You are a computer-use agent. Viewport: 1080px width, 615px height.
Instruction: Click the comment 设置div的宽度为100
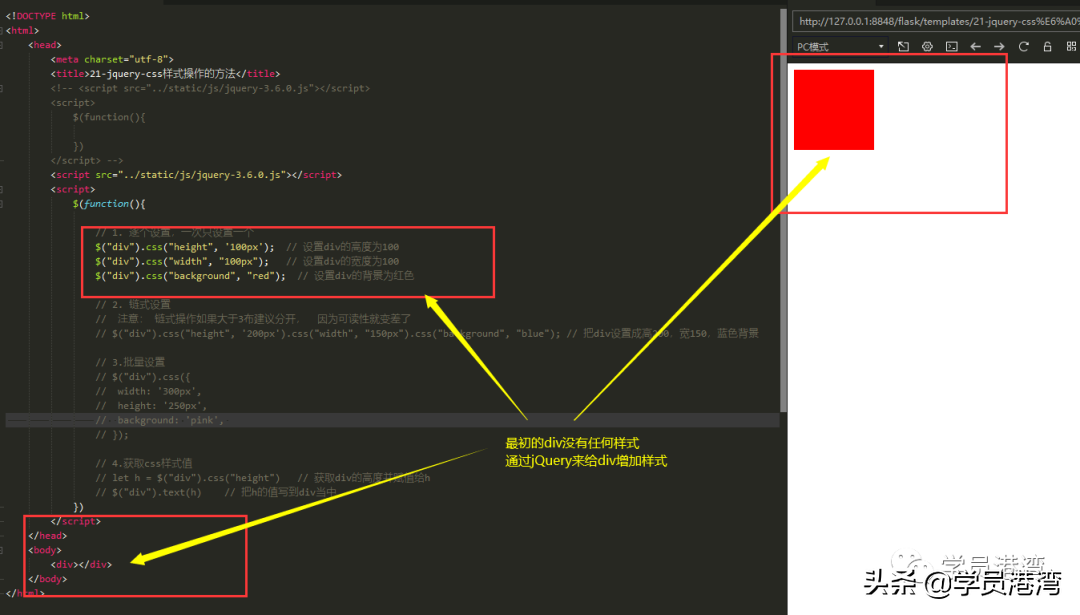click(342, 262)
